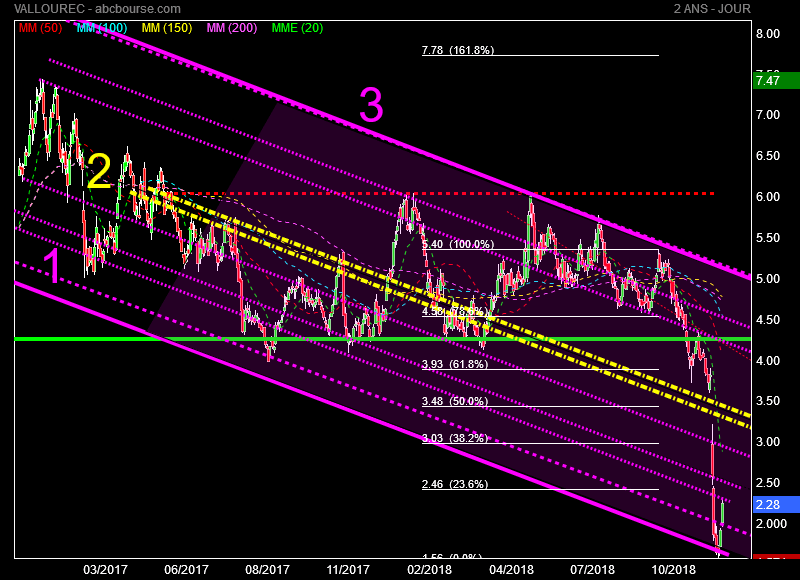
Task: Select the MME (20) legend label
Action: [297, 28]
